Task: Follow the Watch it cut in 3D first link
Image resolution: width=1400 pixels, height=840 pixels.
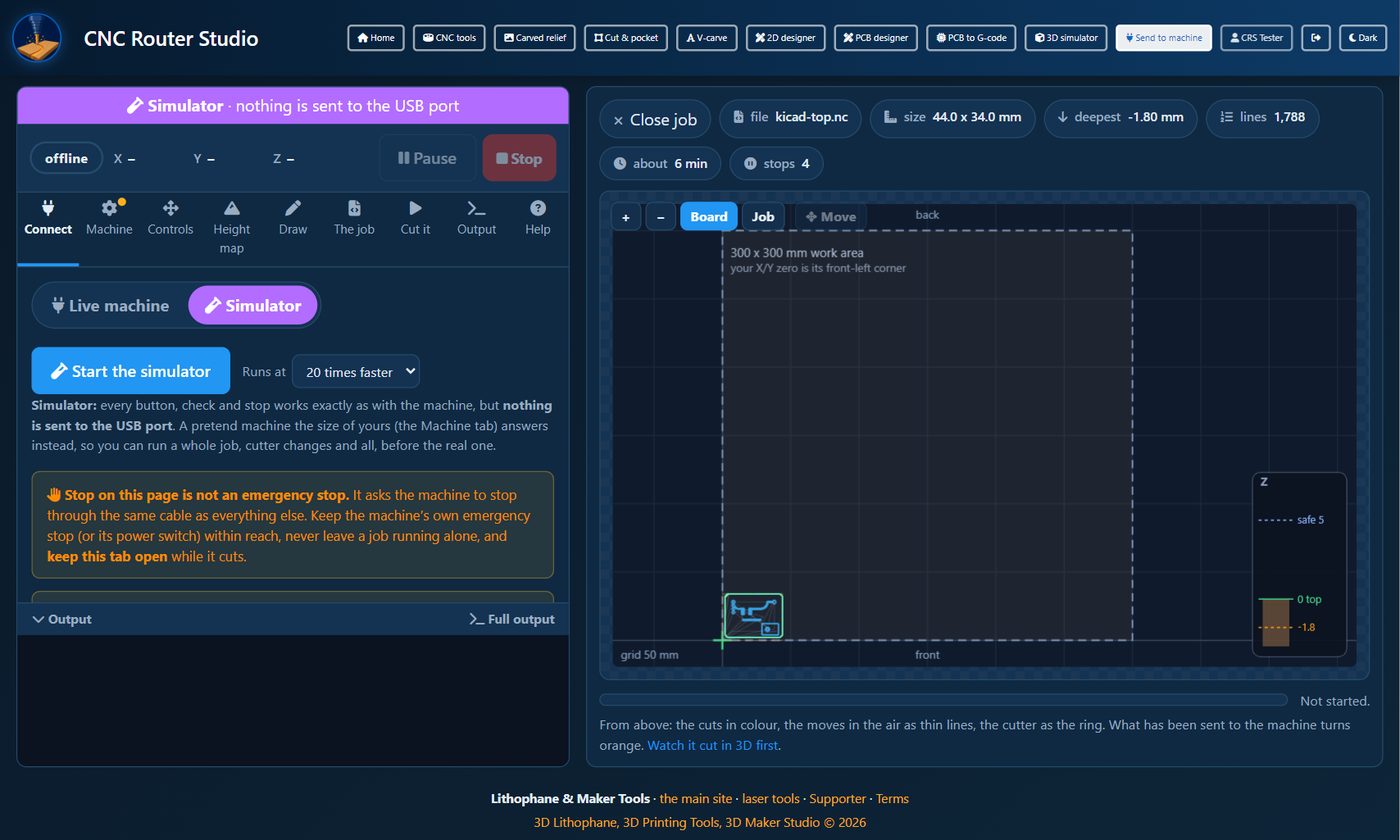Action: tap(713, 745)
